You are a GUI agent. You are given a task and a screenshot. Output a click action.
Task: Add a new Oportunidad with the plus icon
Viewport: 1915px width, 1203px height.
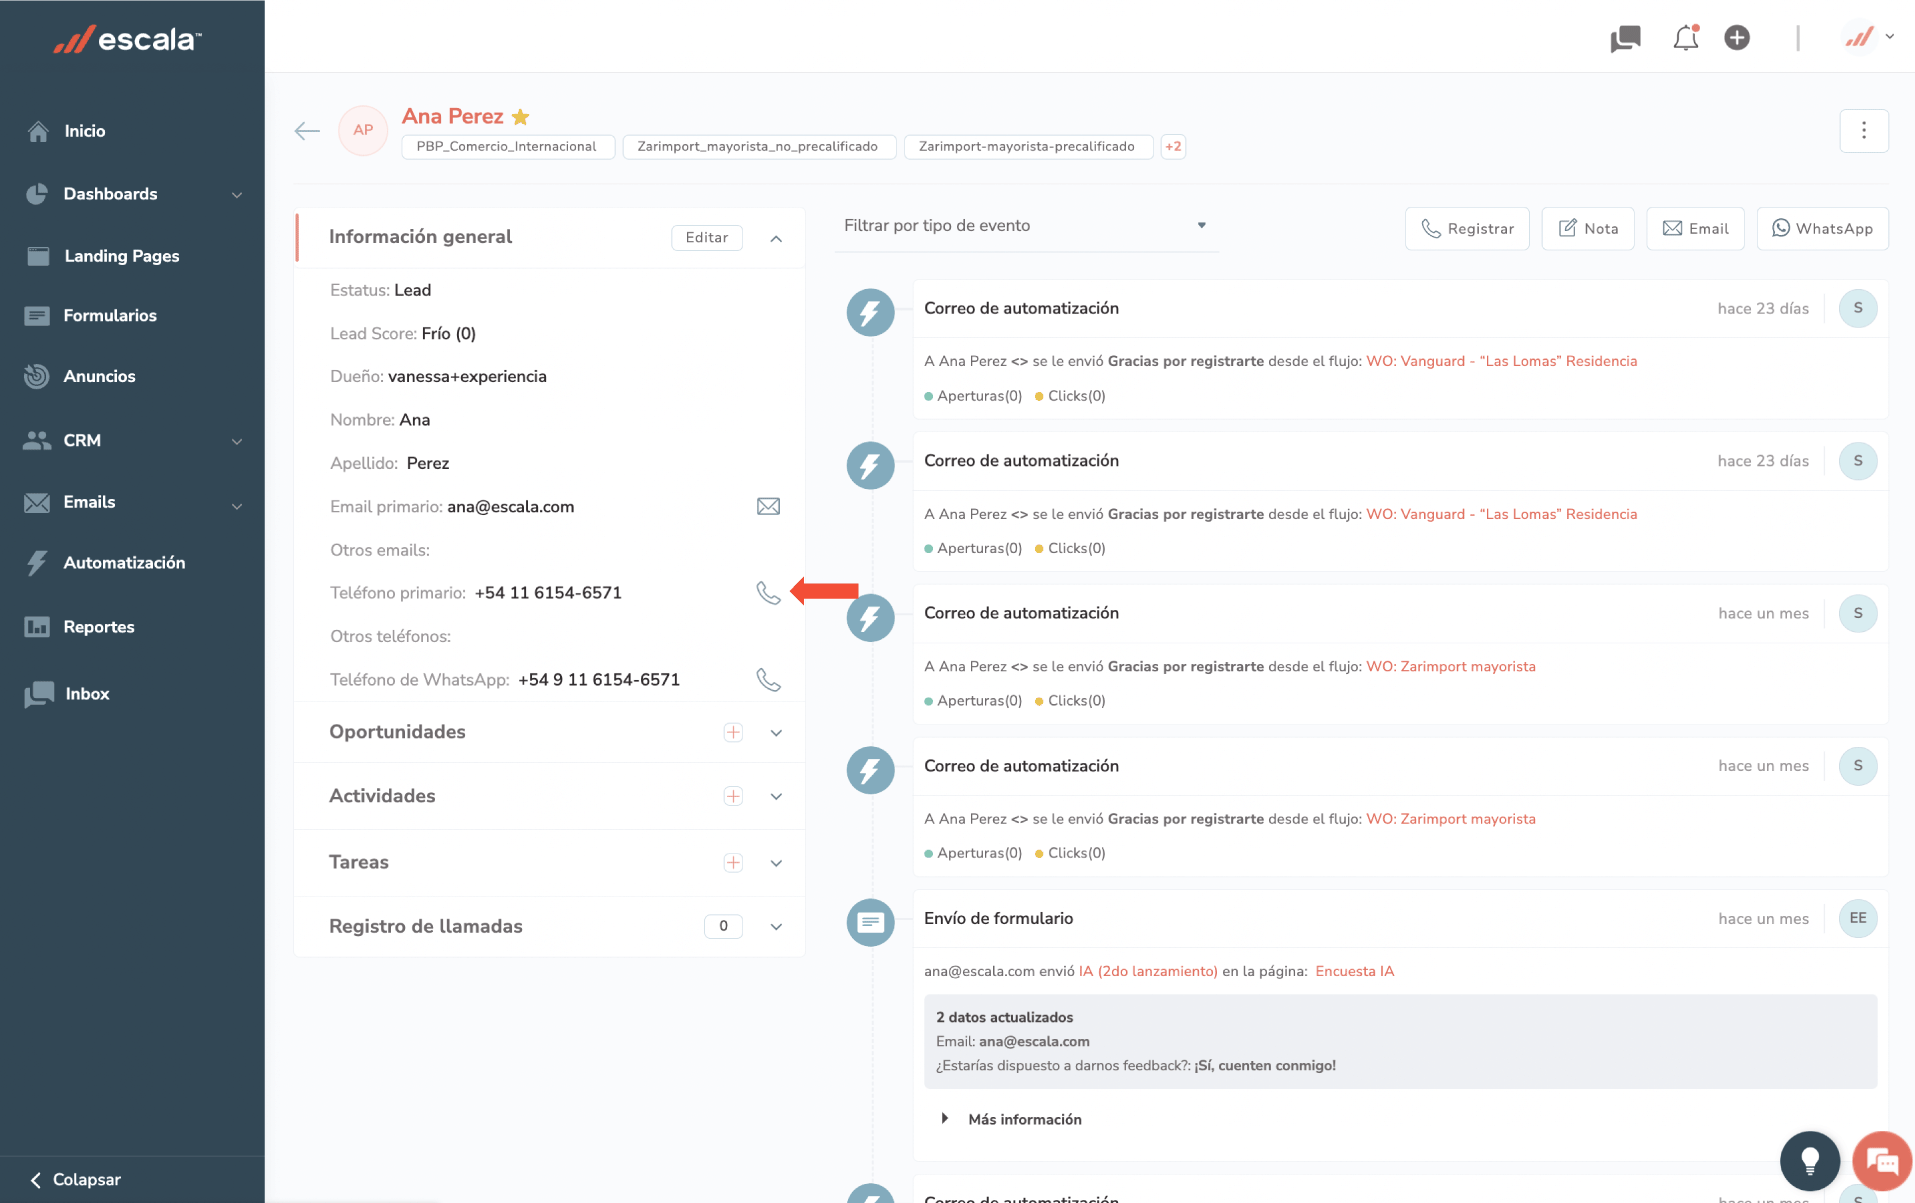[733, 732]
